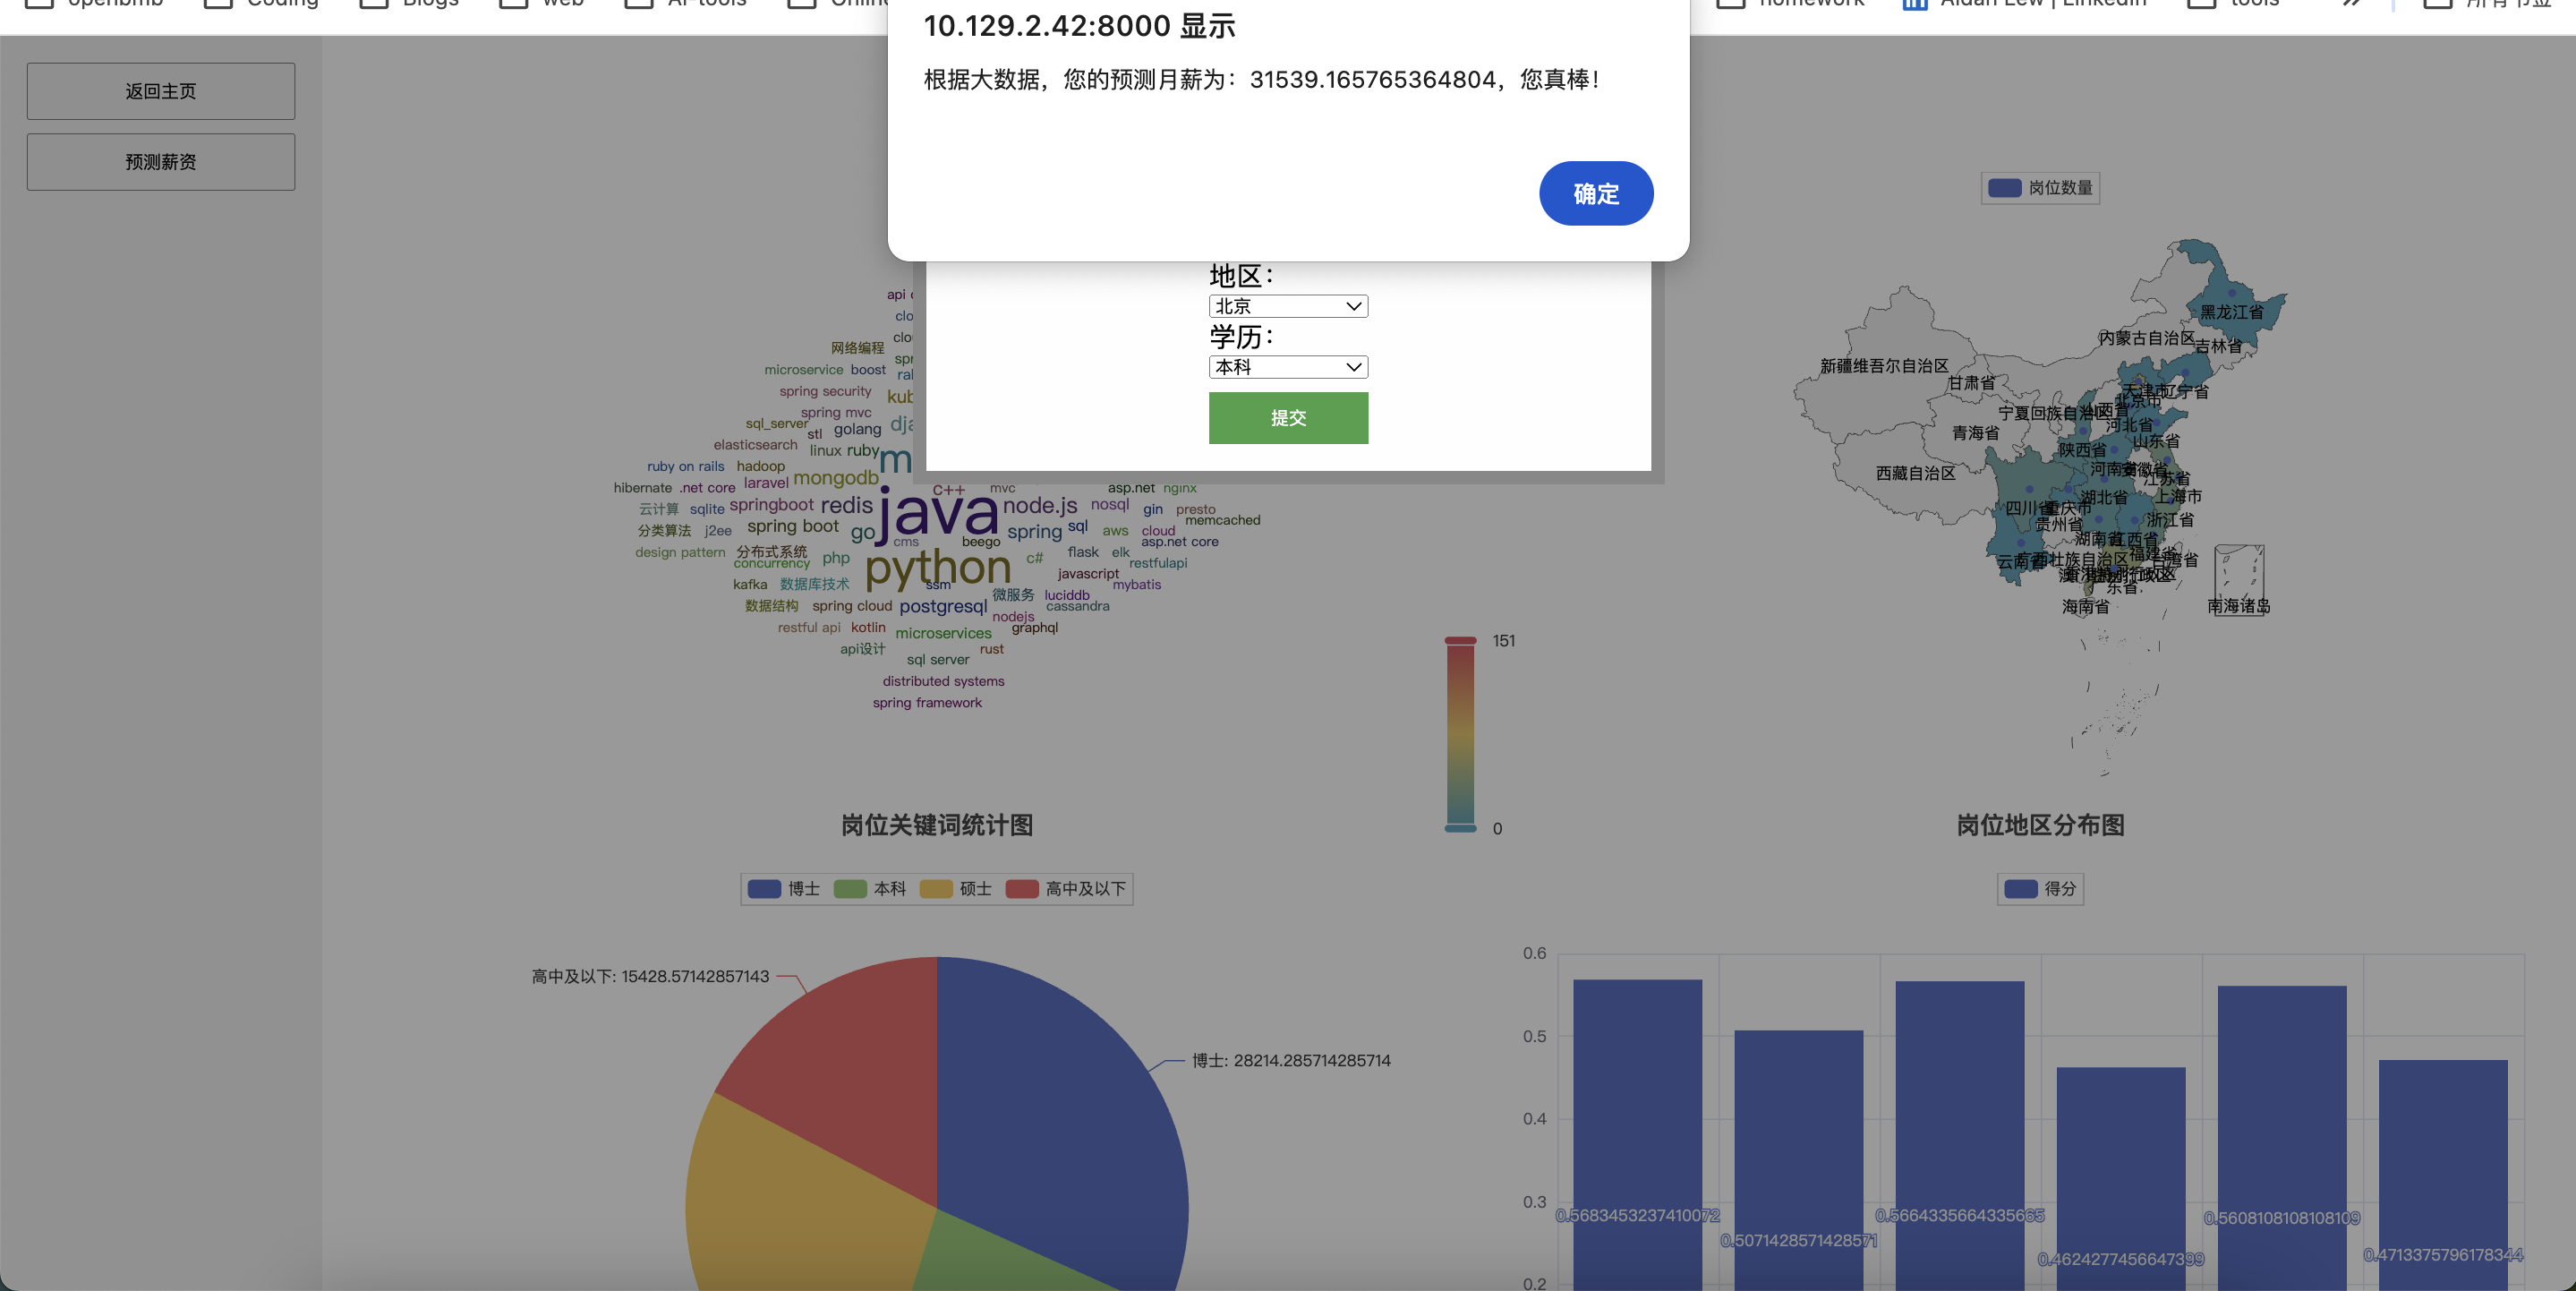2576x1291 pixels.
Task: Click 青海省 on the map
Action: [1975, 433]
